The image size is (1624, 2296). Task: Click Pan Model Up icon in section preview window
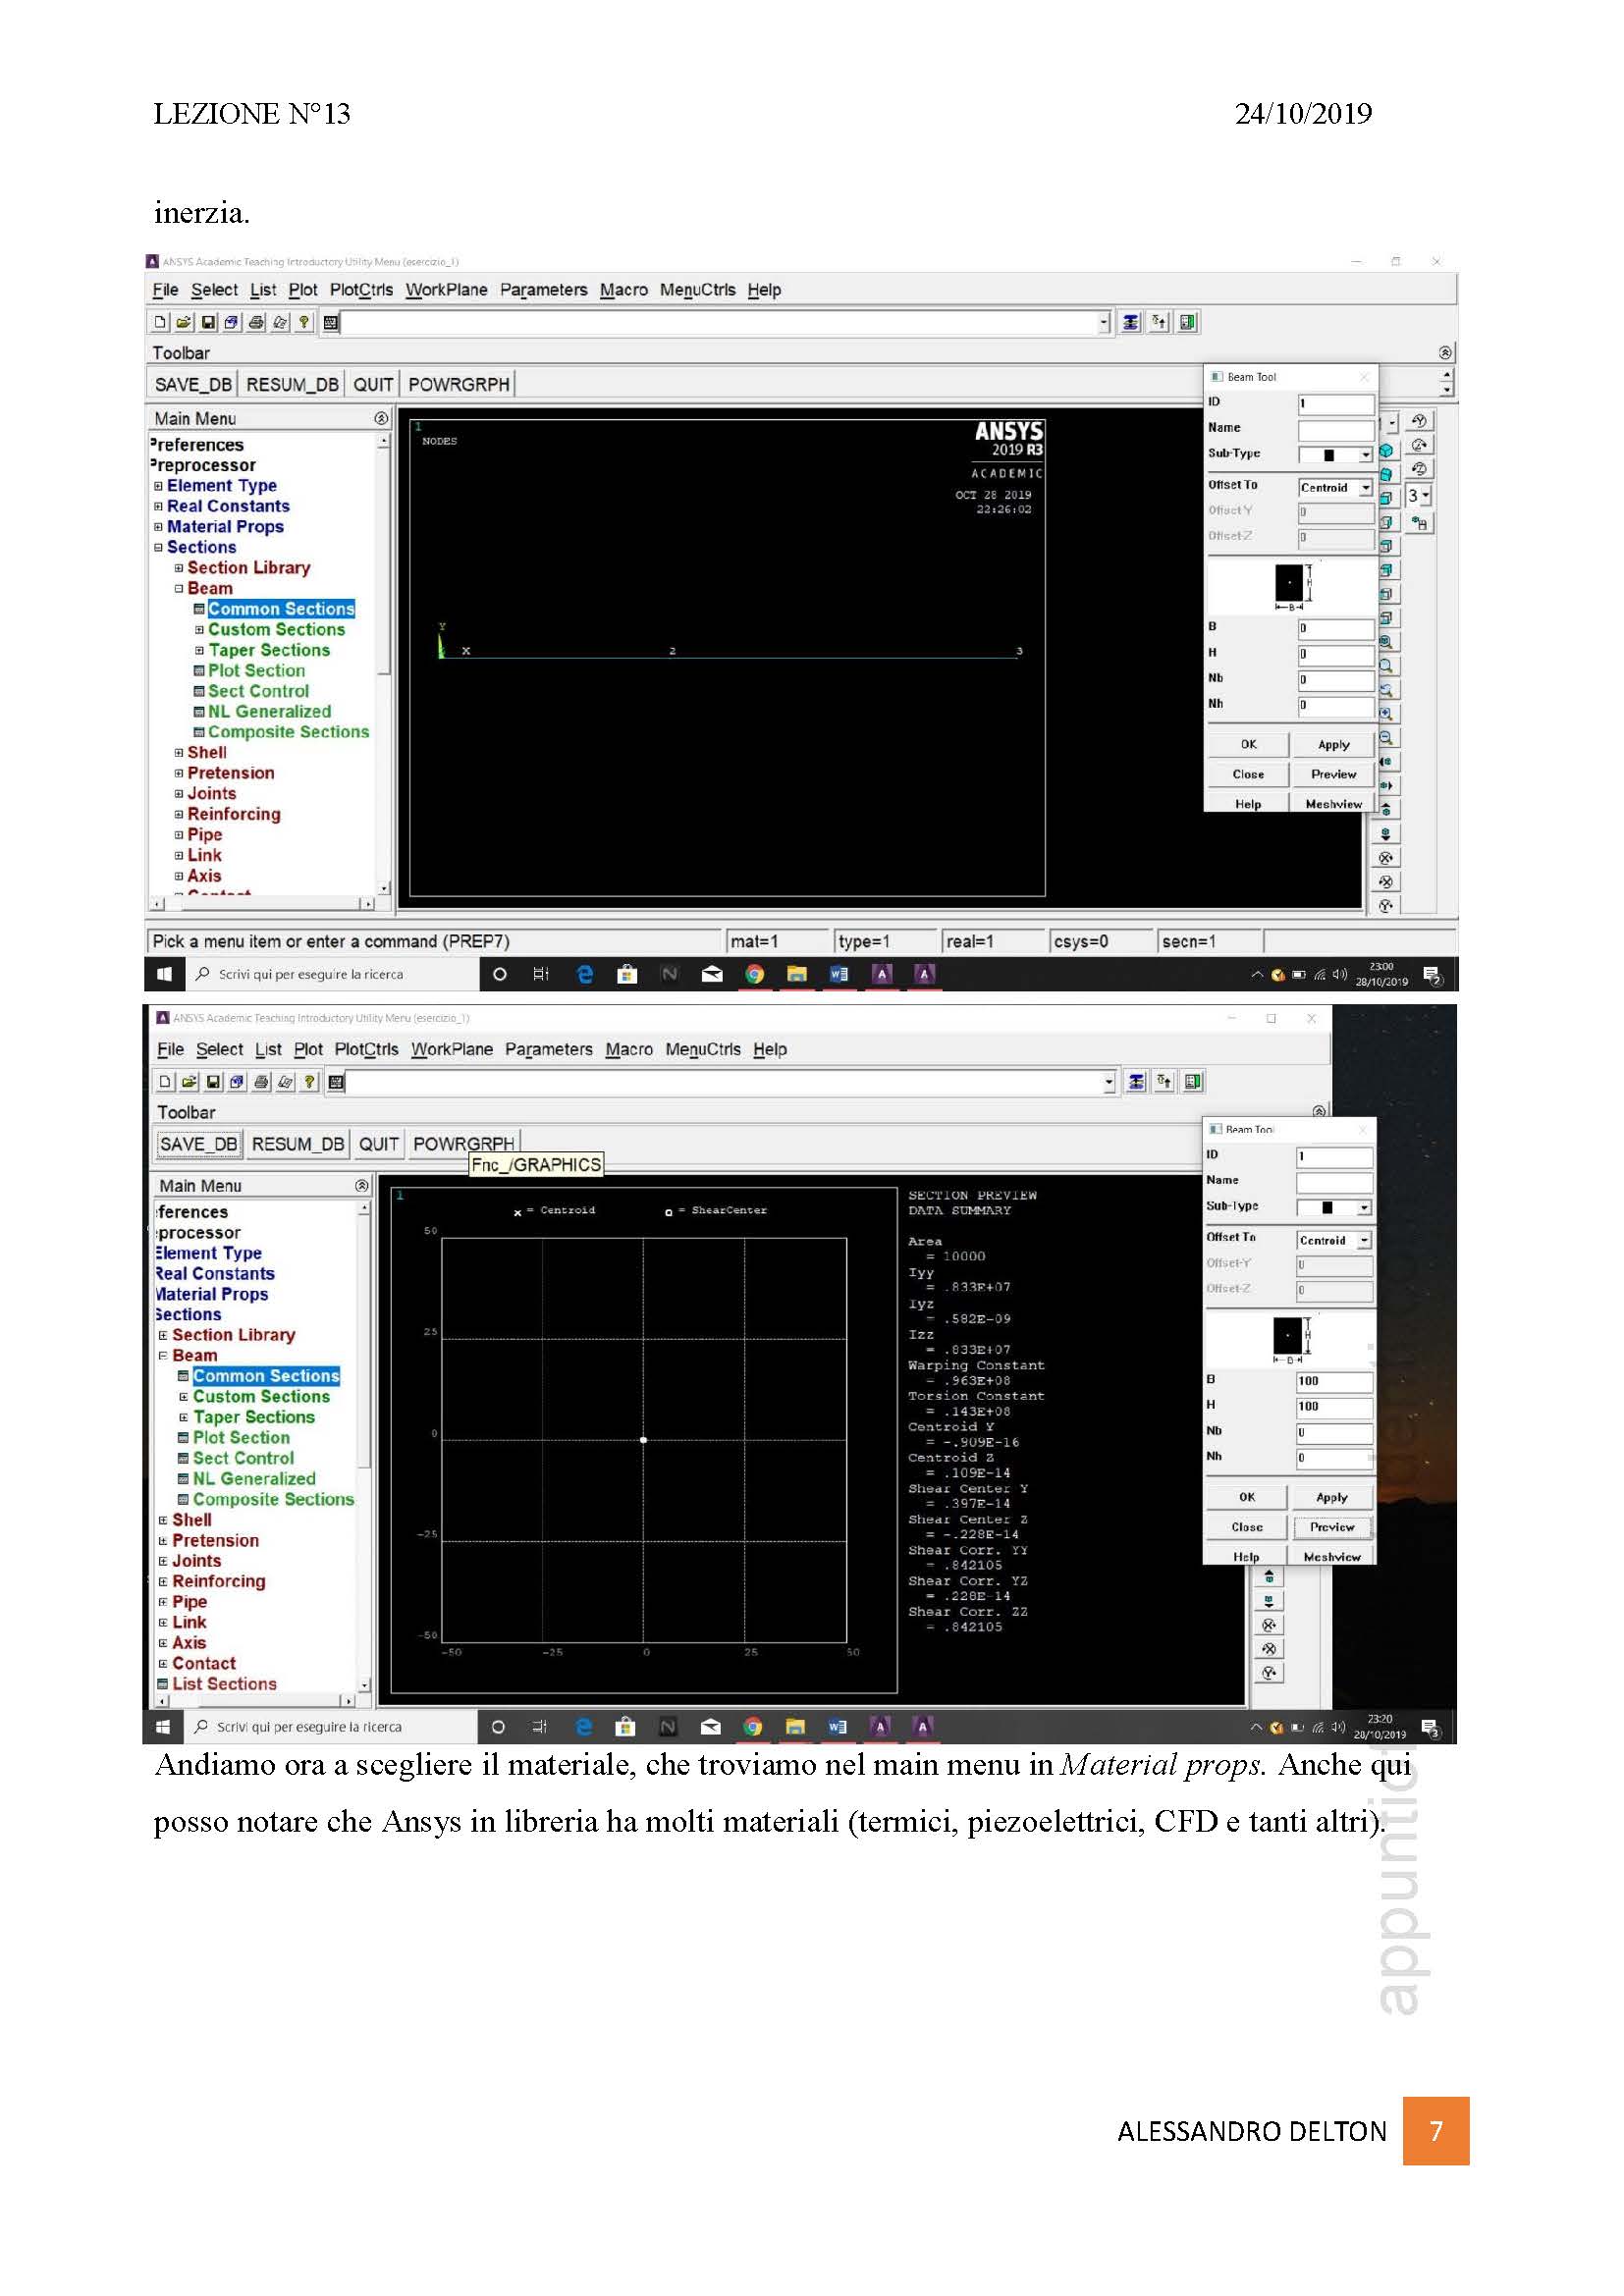coord(1269,1577)
